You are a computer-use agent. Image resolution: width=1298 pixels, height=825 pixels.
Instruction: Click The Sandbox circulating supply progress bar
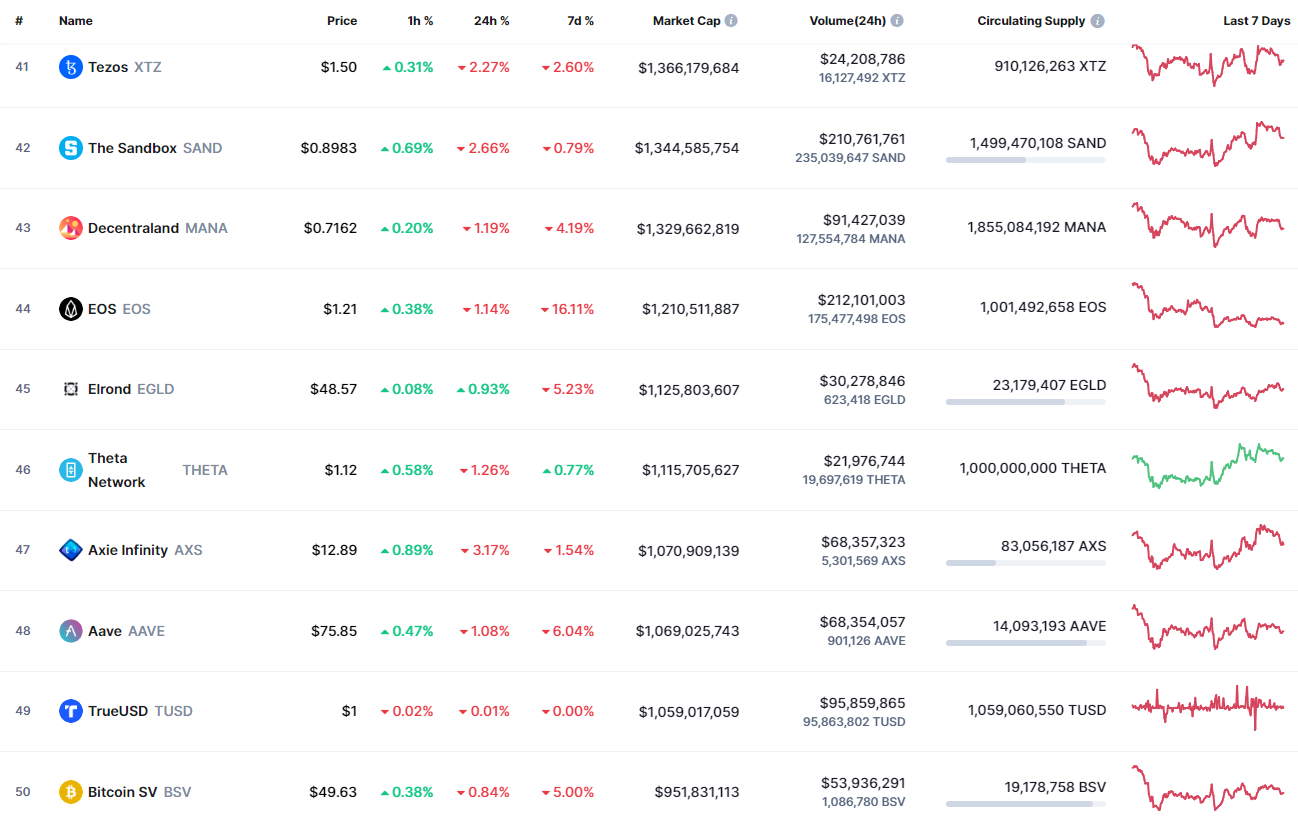point(1026,160)
